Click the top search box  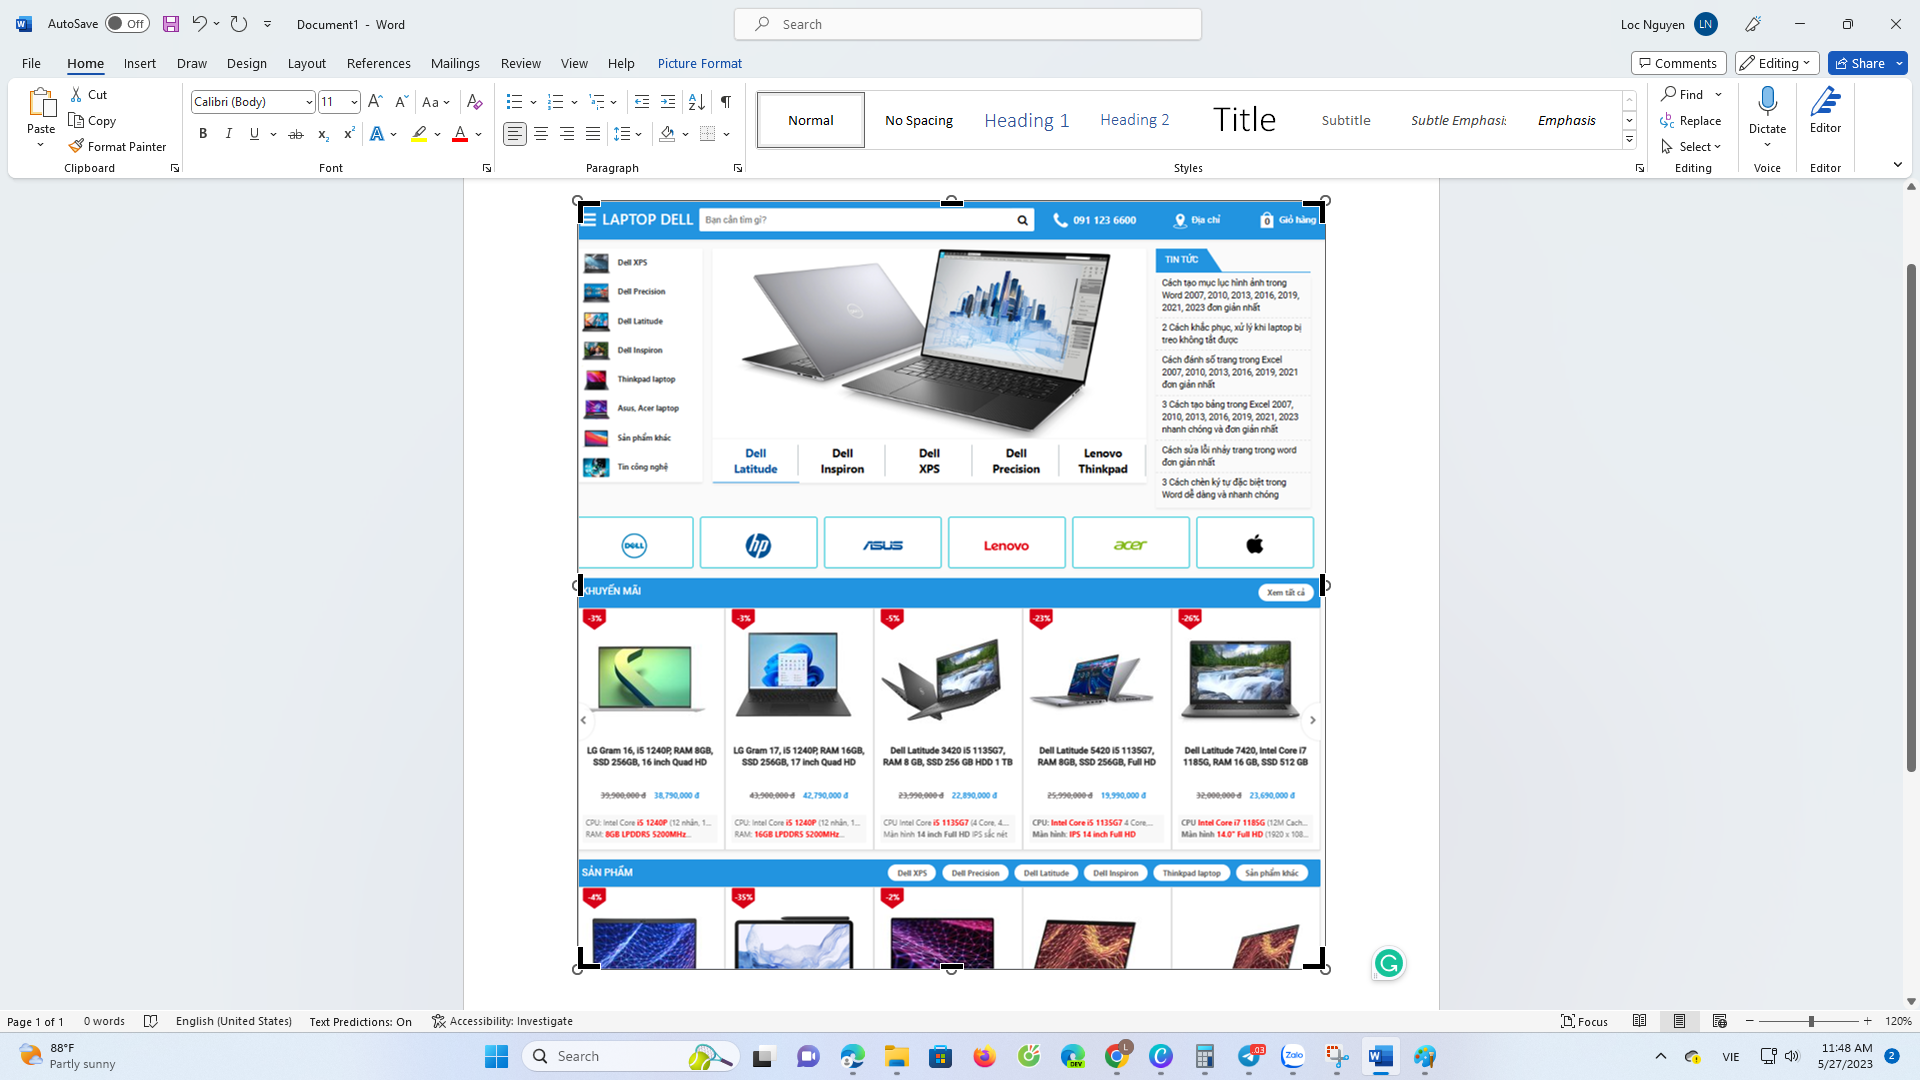click(967, 24)
